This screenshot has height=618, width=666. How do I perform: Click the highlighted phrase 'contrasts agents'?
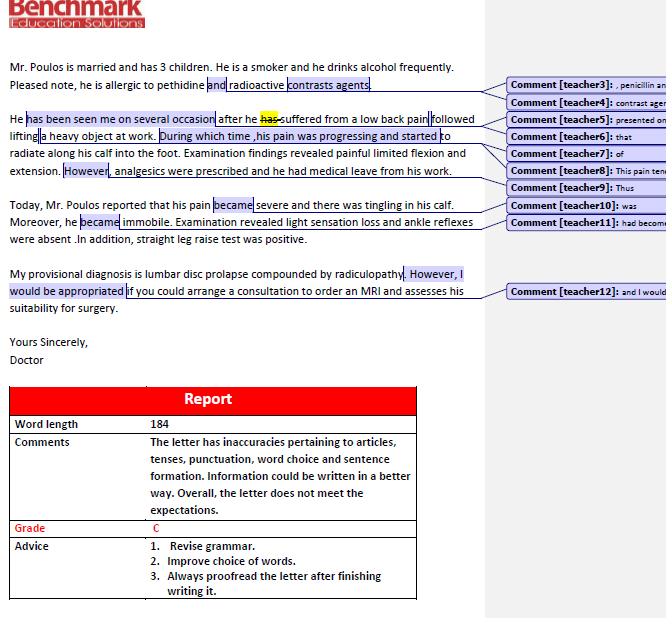point(329,85)
